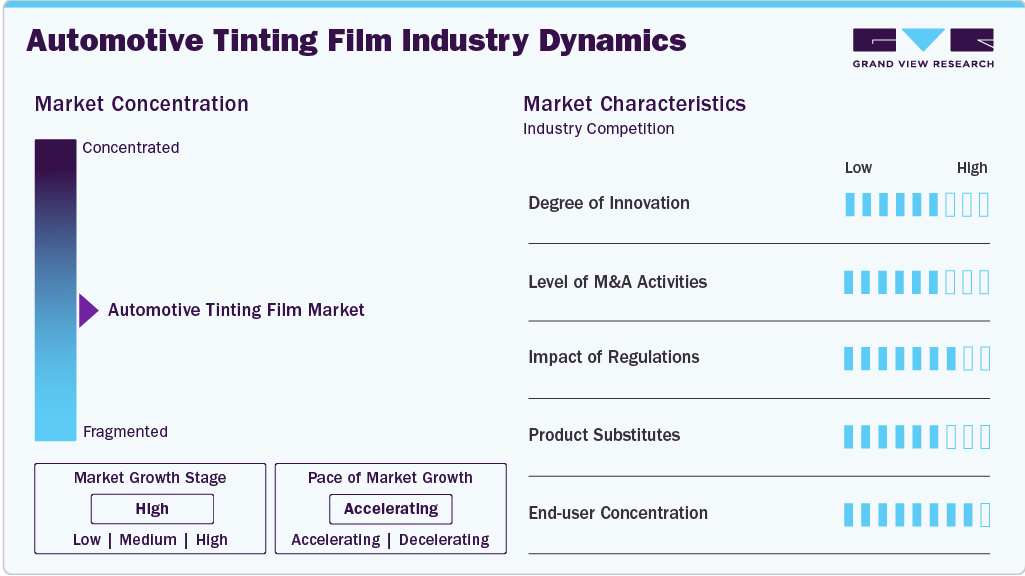Image resolution: width=1025 pixels, height=576 pixels.
Task: Click the Automotive Tinting Film Market label
Action: 236,310
